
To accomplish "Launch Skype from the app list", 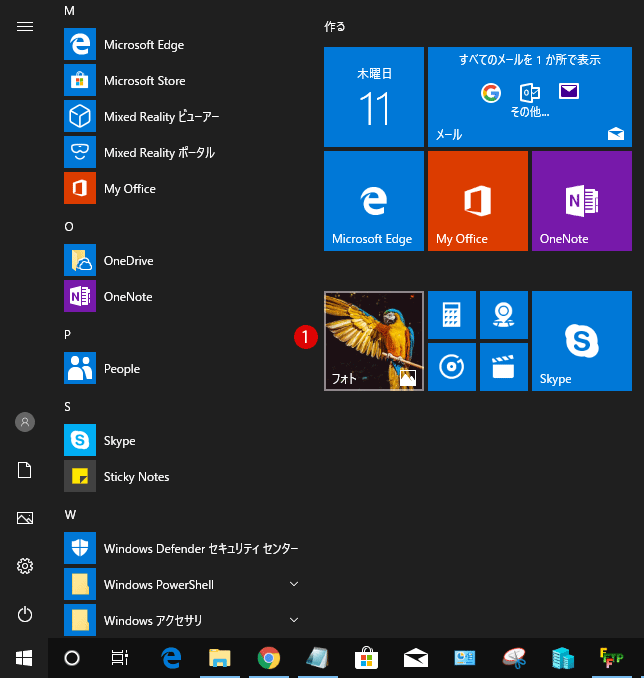I will pyautogui.click(x=182, y=440).
